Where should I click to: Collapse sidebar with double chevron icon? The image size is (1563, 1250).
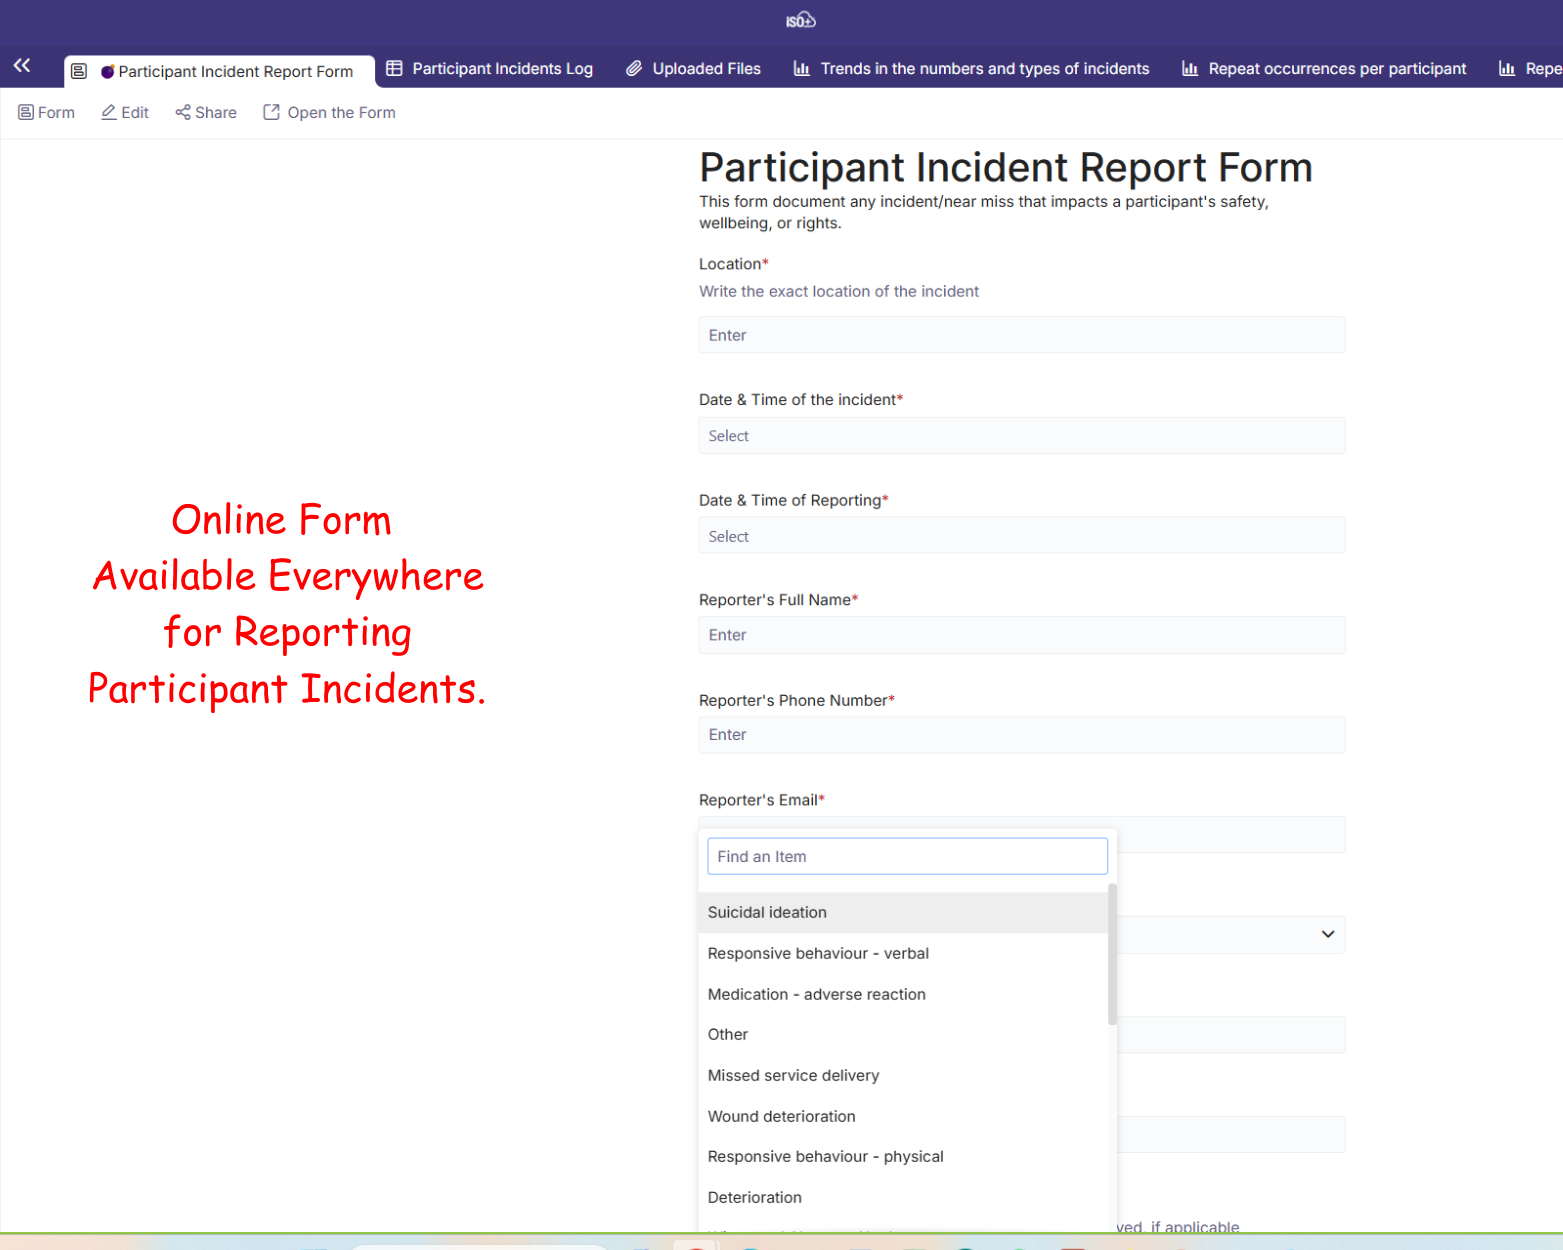pos(22,66)
